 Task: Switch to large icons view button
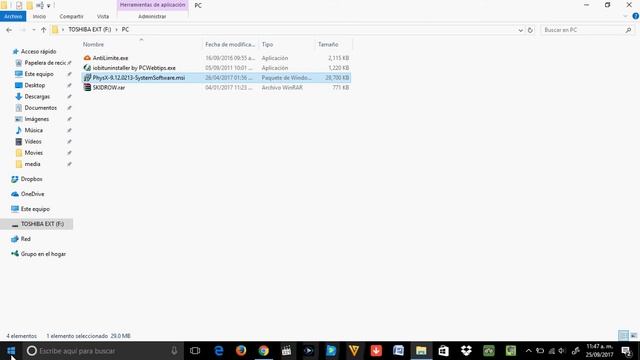633,336
